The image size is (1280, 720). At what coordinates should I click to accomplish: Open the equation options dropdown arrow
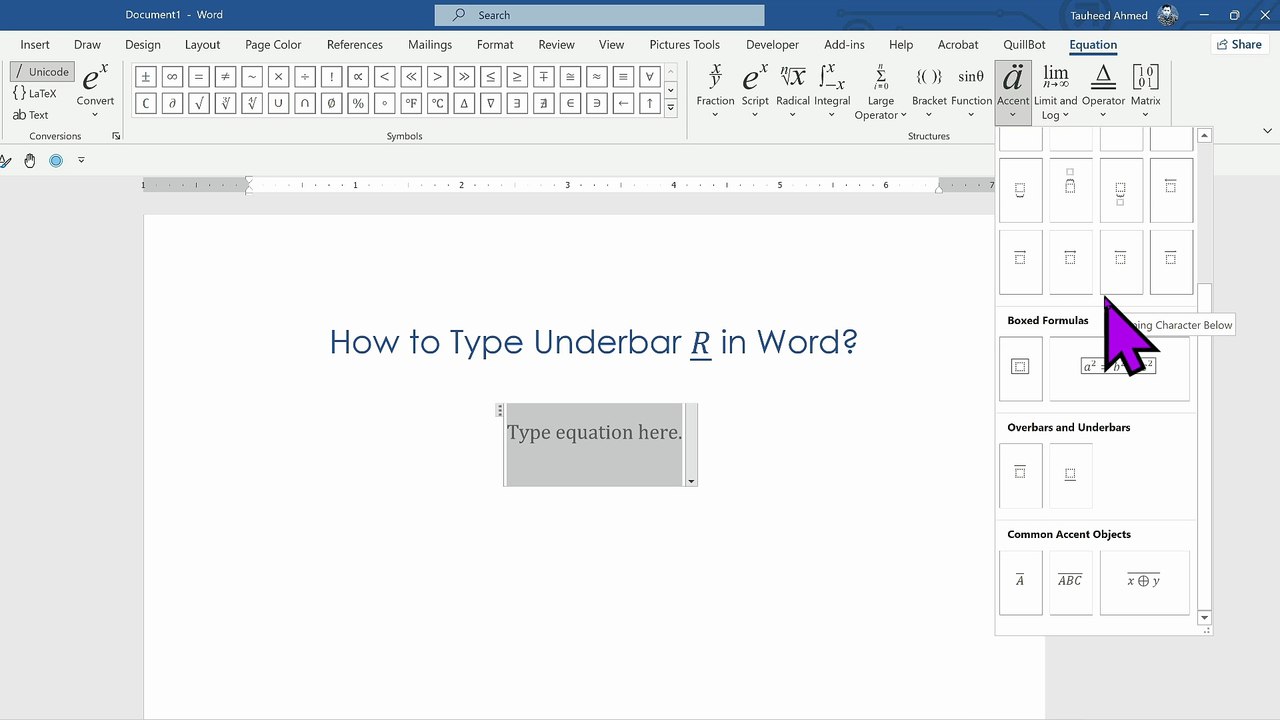coord(691,481)
